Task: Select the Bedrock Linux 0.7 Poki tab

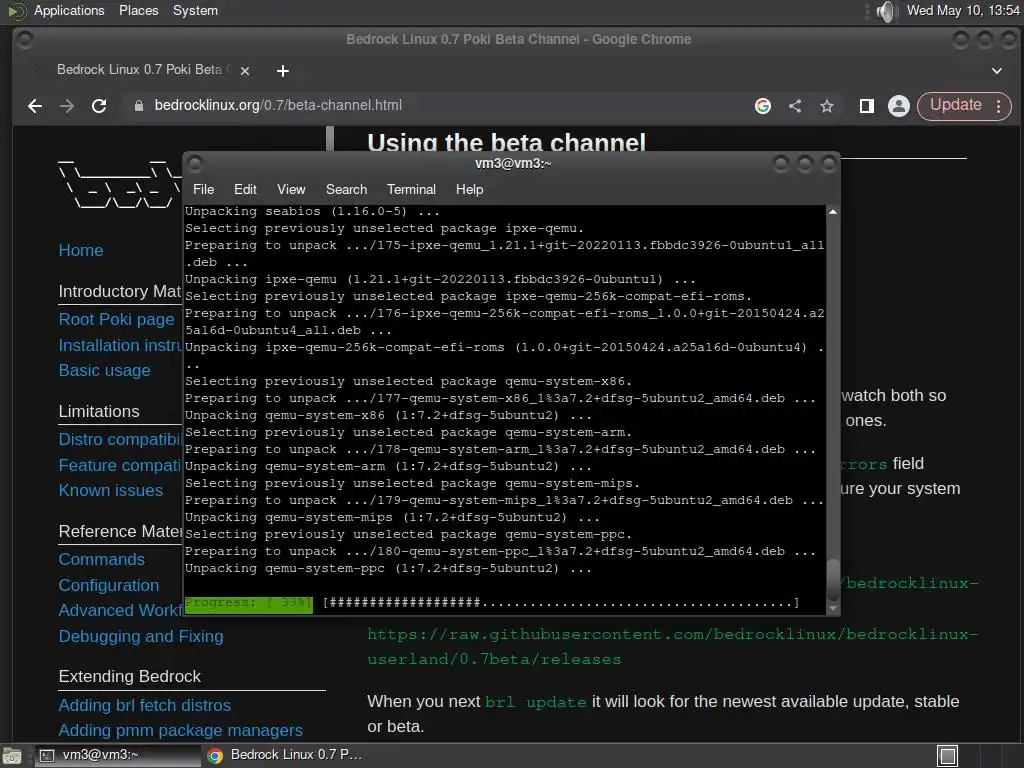Action: (x=144, y=70)
